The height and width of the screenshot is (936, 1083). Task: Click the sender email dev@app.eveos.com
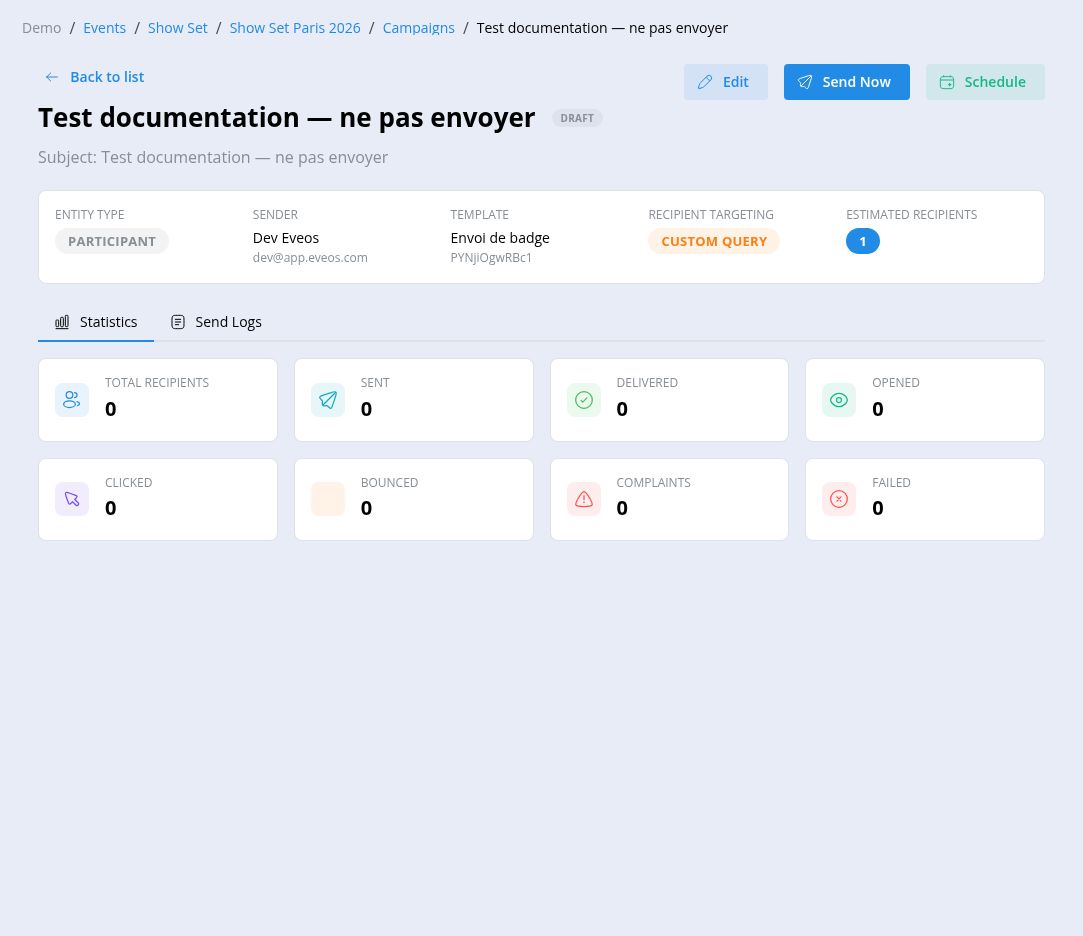(310, 258)
